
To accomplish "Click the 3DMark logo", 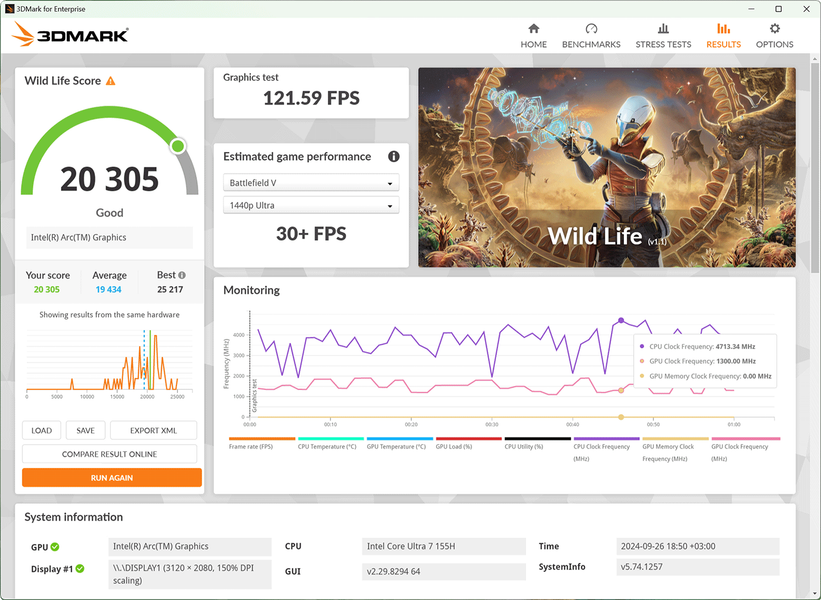I will [x=70, y=34].
